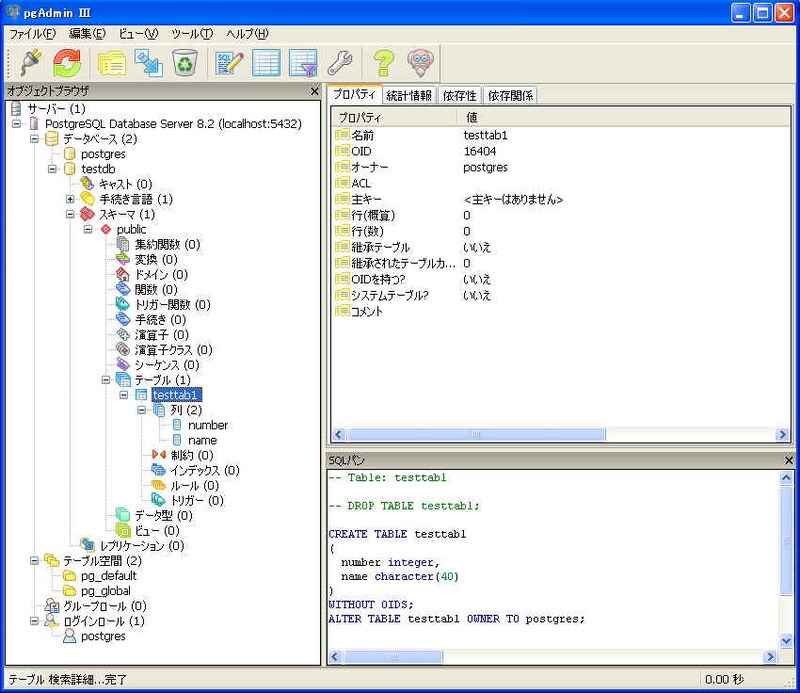
Task: Open the object properties toolbar icon
Action: [110, 63]
